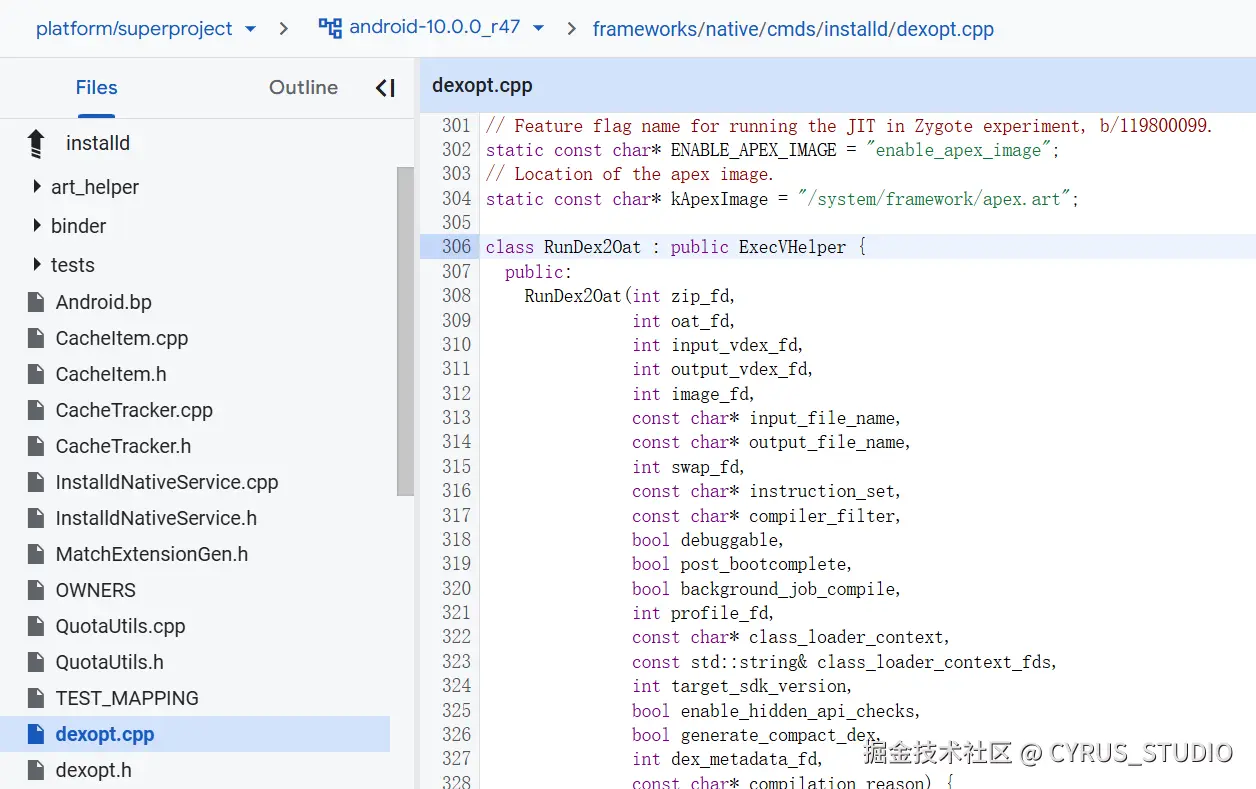The height and width of the screenshot is (789, 1256).
Task: Click kApexImage constant name on line 304
Action: click(719, 198)
